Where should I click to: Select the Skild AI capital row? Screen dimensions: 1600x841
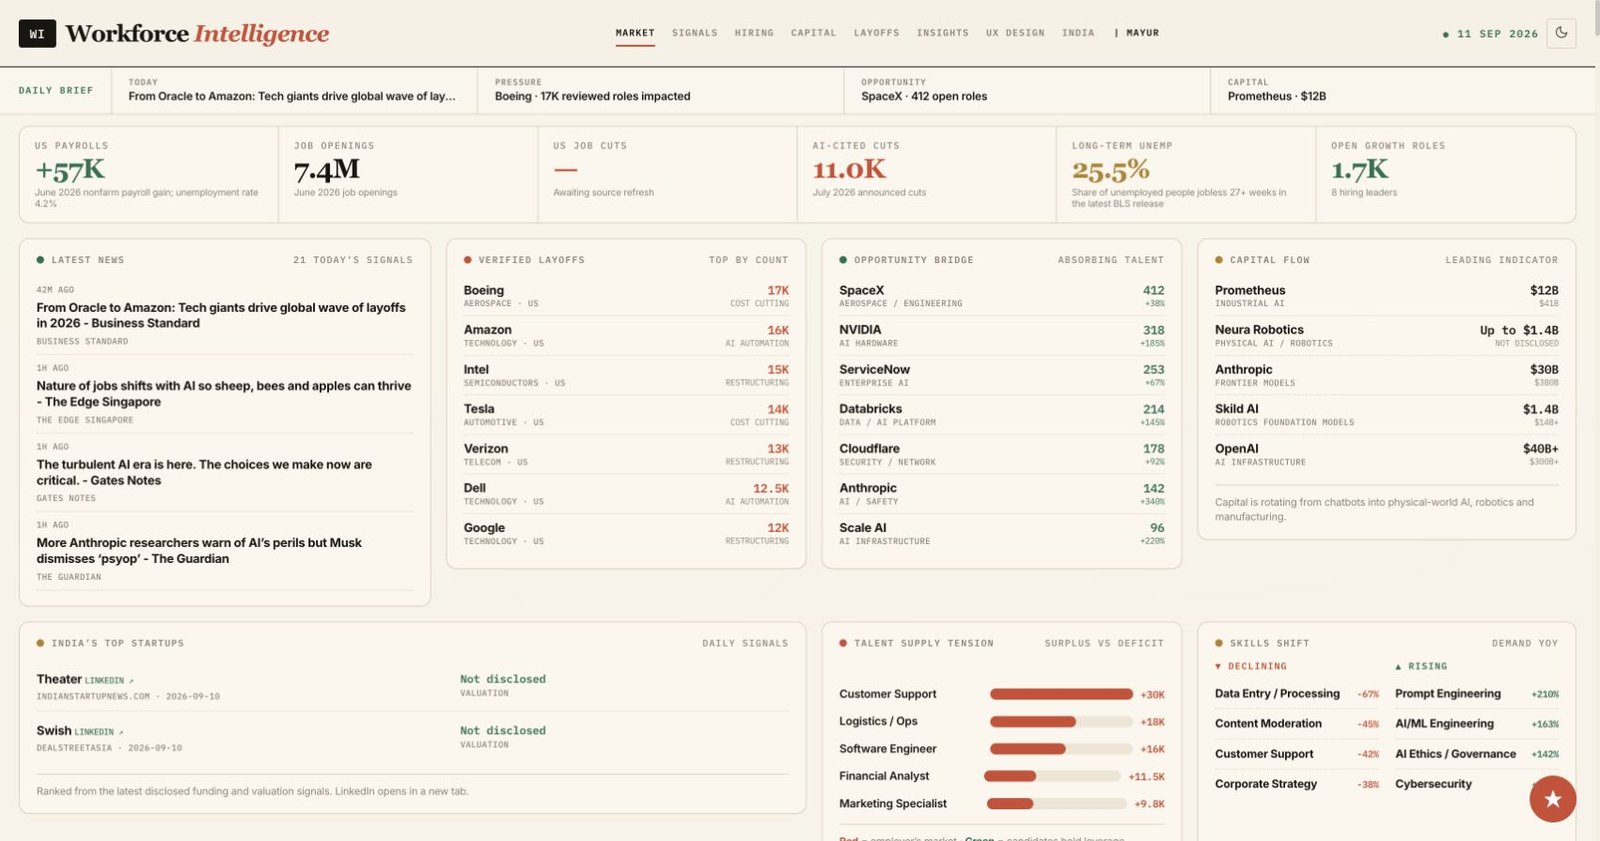pos(1387,415)
